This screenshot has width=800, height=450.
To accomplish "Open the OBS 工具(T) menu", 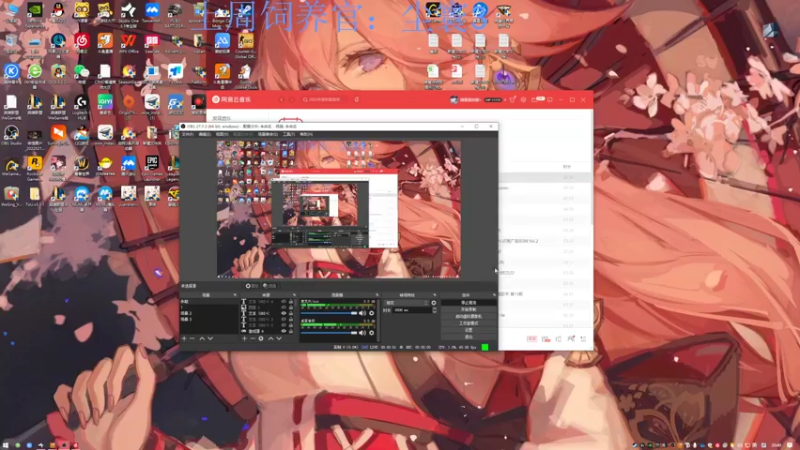I will [288, 134].
